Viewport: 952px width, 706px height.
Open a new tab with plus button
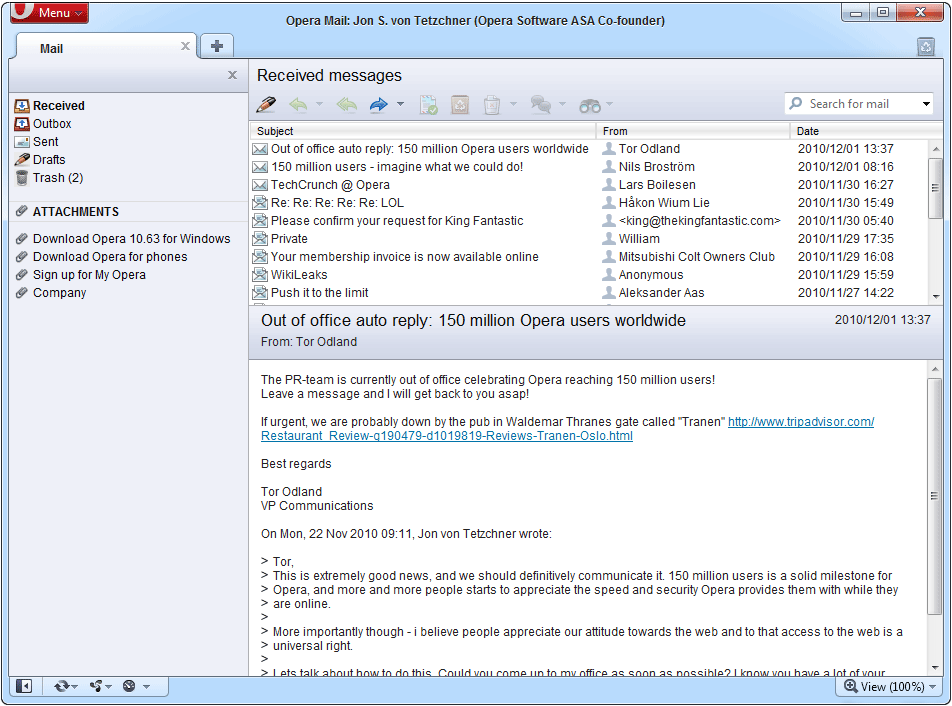click(x=216, y=46)
